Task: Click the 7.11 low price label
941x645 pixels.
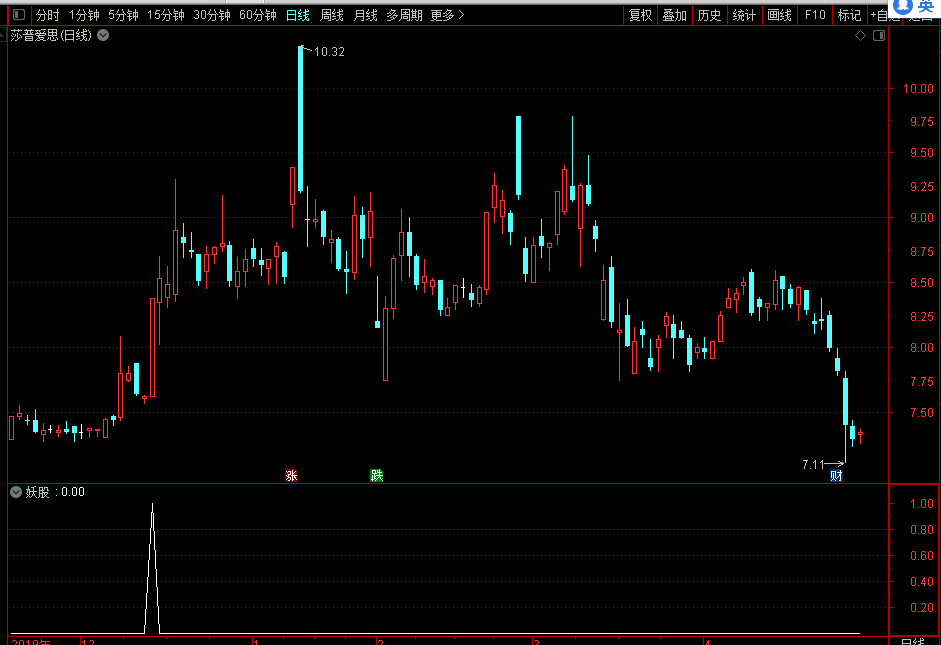Action: pos(813,464)
